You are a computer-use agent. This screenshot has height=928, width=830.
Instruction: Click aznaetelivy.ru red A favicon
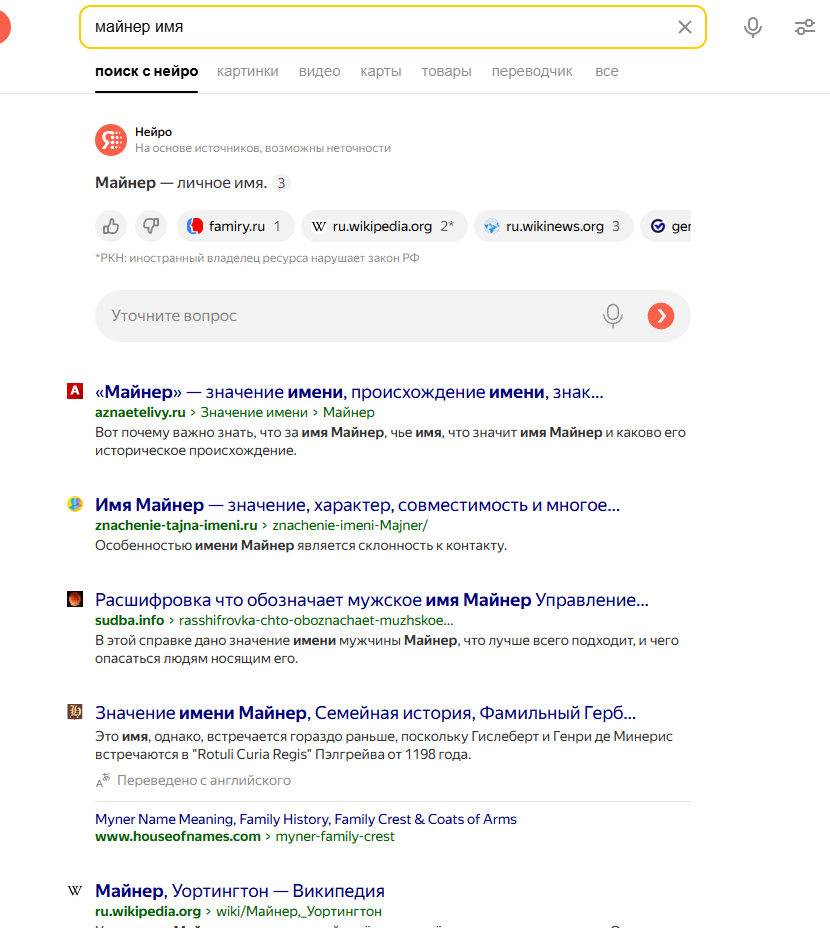pos(75,391)
